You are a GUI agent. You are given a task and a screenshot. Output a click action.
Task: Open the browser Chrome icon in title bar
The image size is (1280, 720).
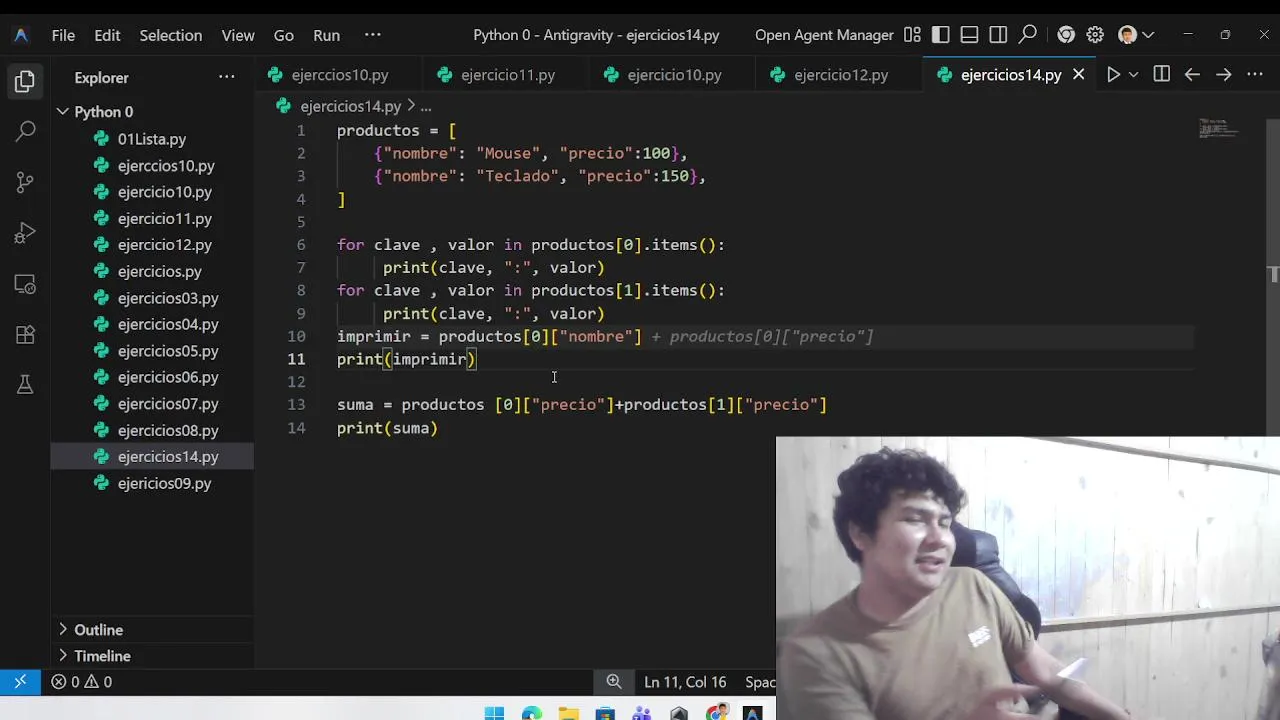coord(1066,35)
